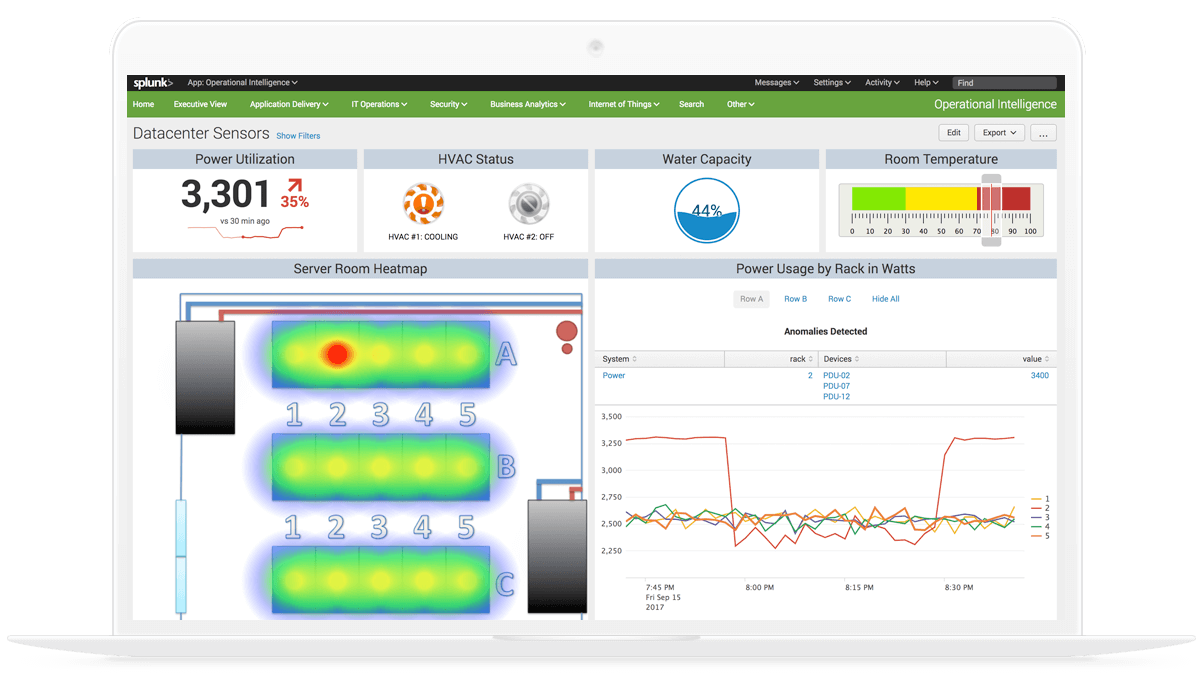
Task: Open the ellipsis more options button
Action: pyautogui.click(x=1043, y=133)
